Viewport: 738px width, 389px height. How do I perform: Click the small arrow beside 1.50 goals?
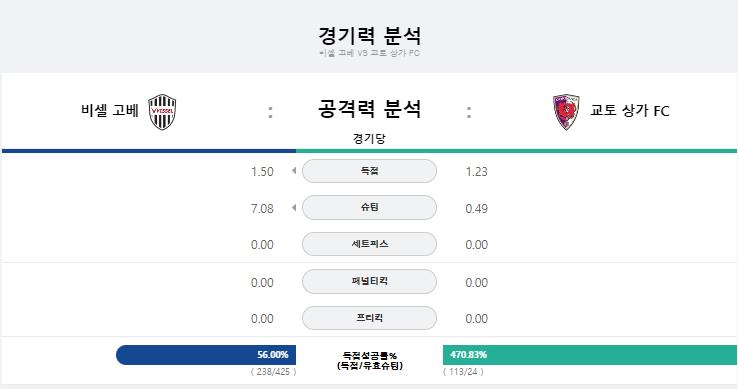294,170
